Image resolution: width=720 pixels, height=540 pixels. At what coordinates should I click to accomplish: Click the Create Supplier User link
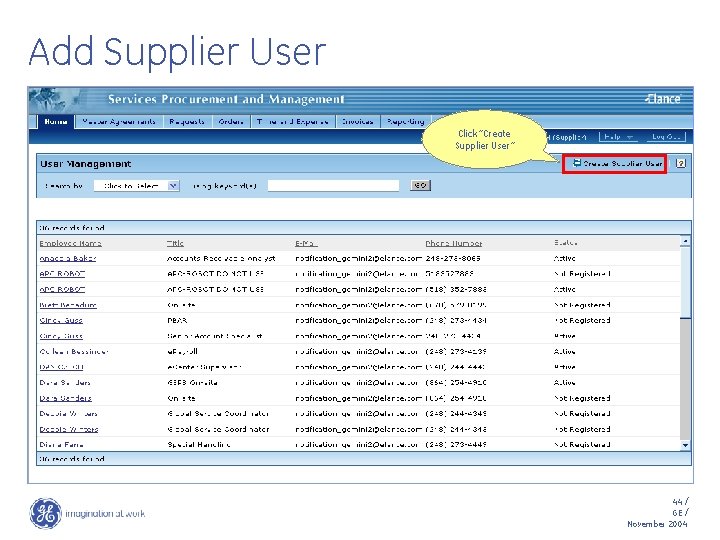click(x=617, y=163)
